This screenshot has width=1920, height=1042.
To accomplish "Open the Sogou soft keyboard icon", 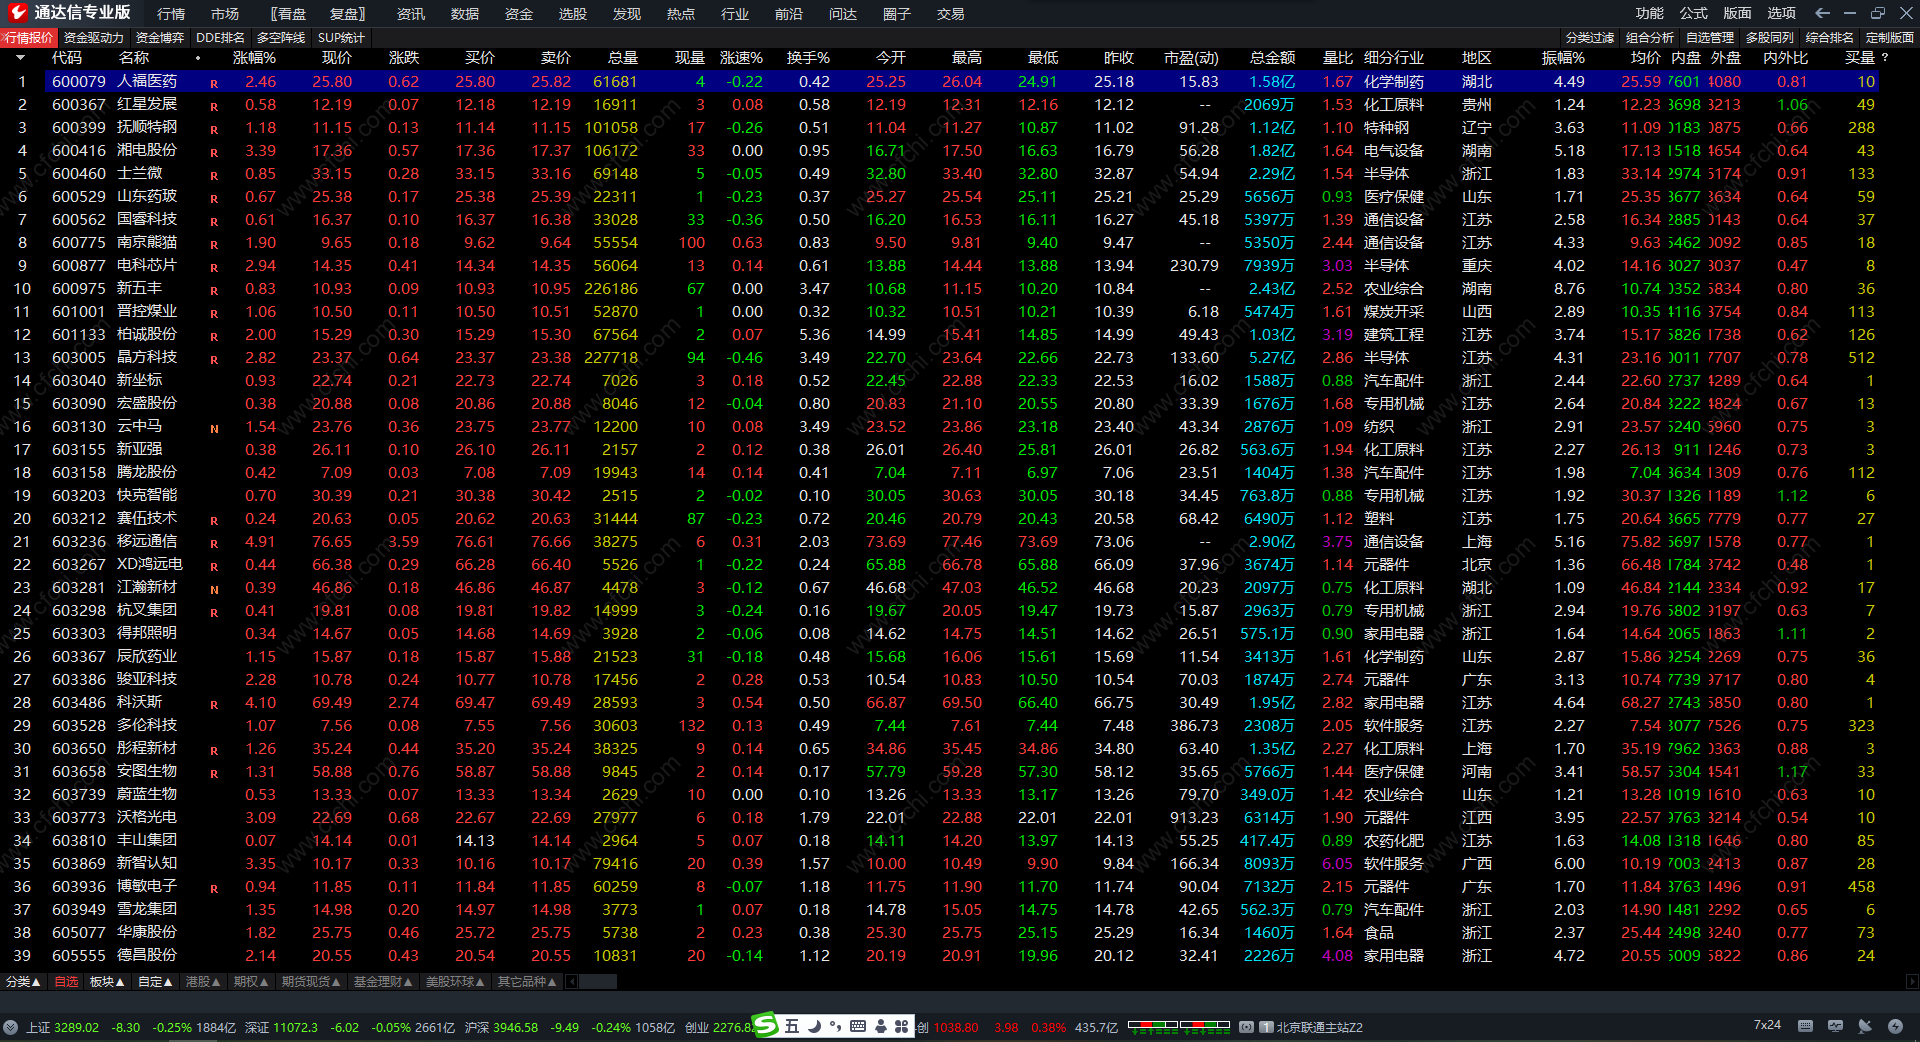I will (858, 1026).
